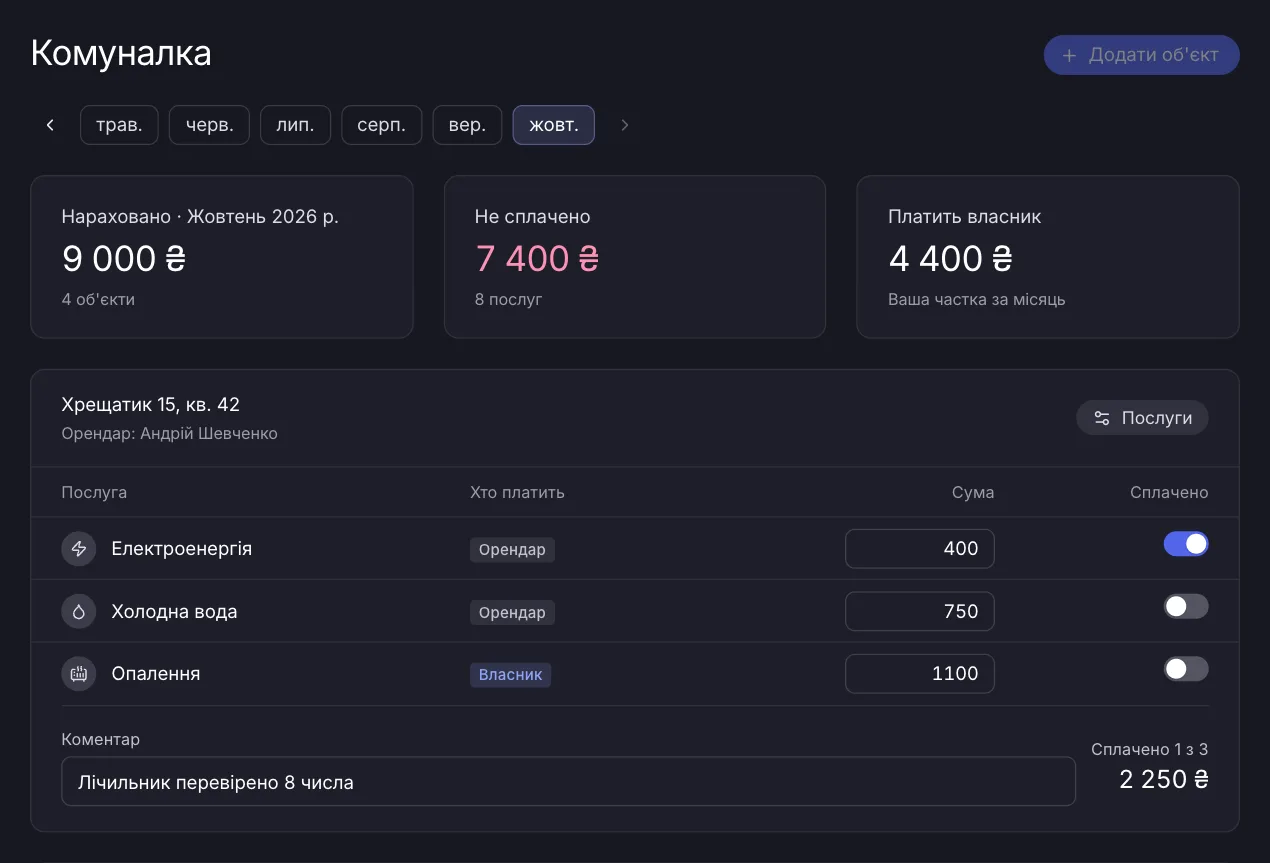Viewport: 1270px width, 863px height.
Task: Click the Комуналка page title
Action: click(x=121, y=54)
